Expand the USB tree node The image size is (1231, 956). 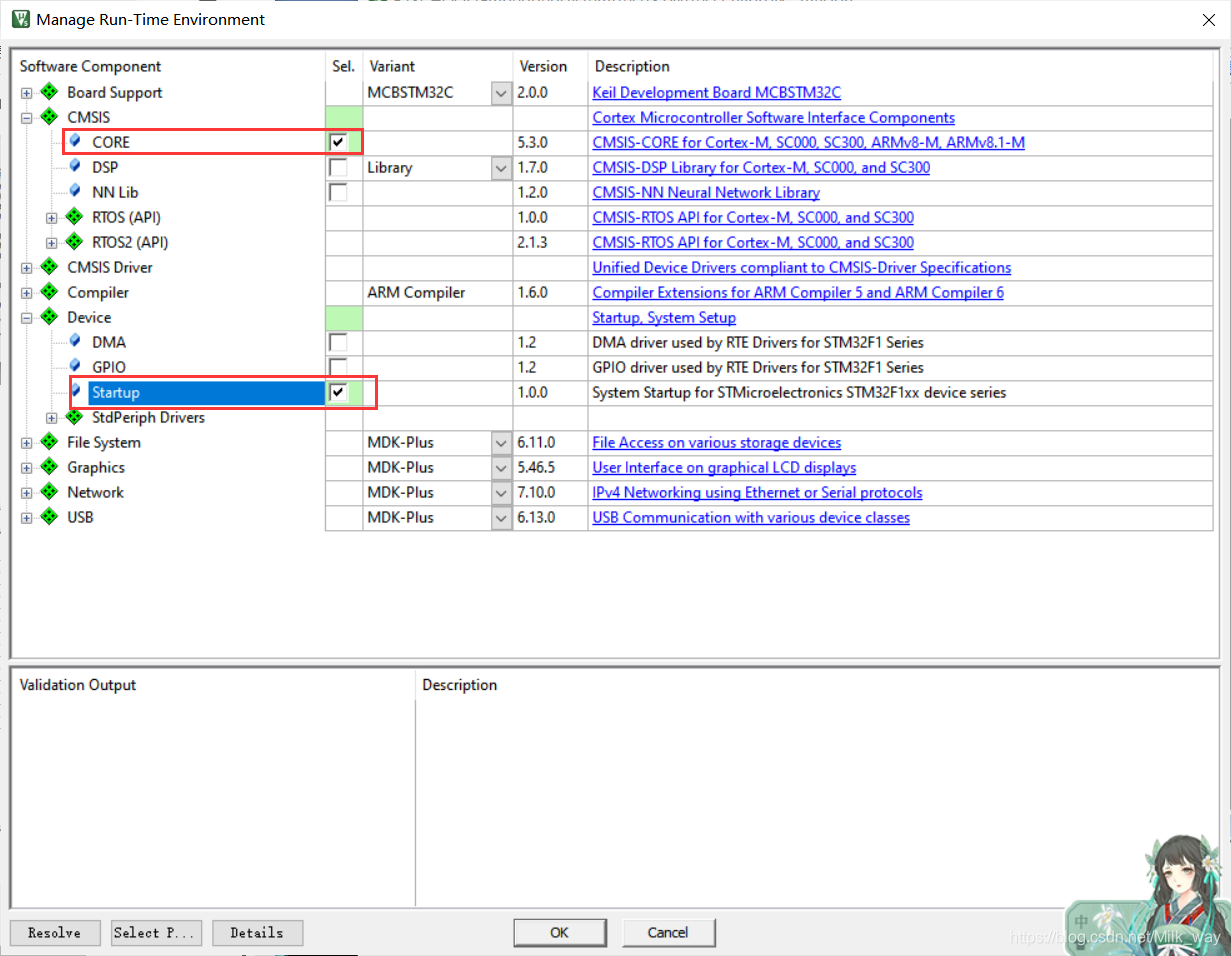click(x=27, y=518)
